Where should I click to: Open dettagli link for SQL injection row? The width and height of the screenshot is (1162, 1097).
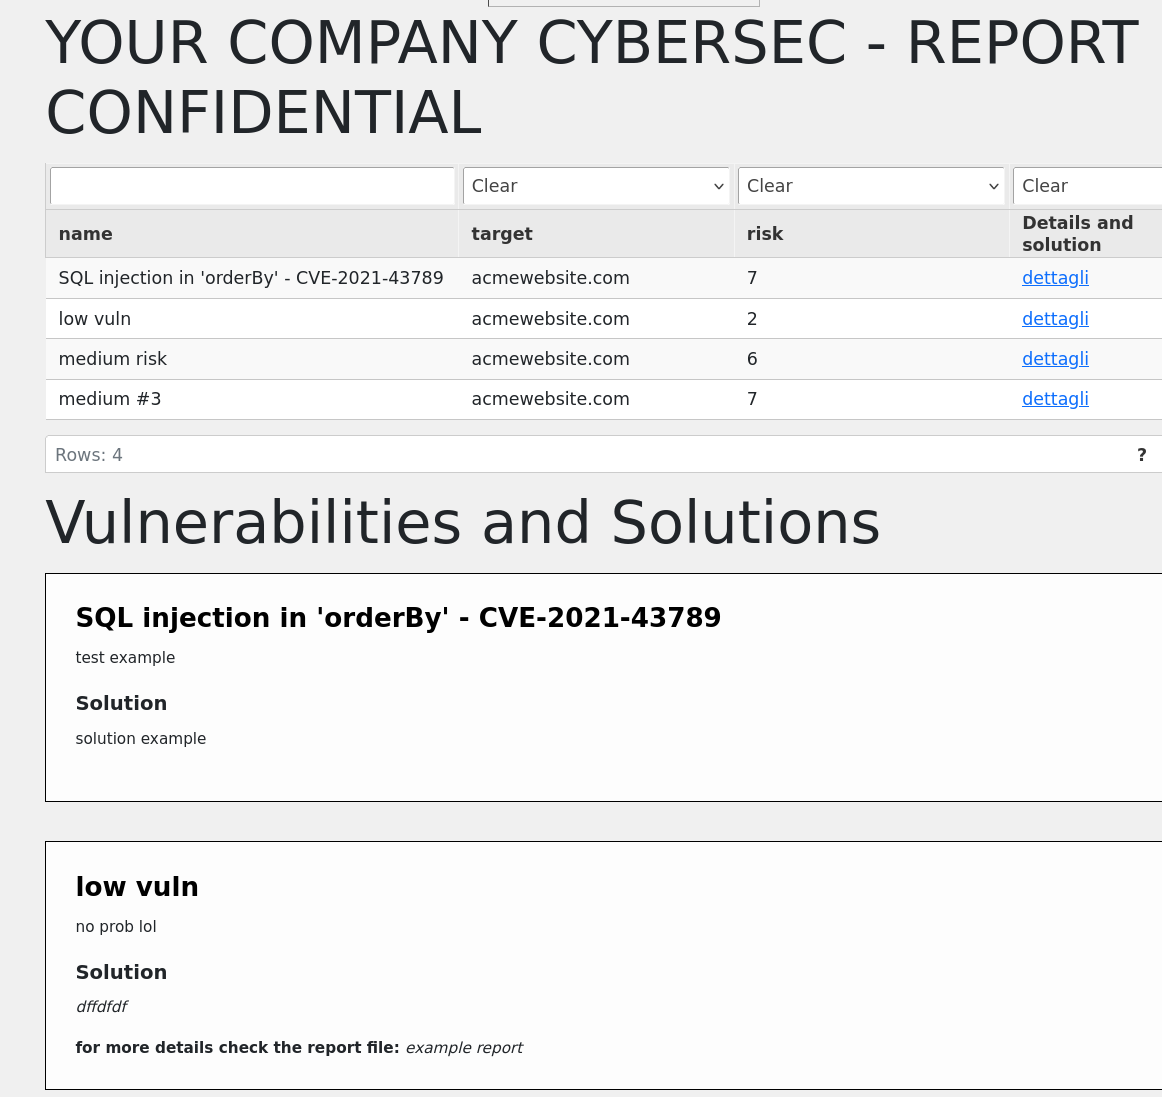tap(1055, 278)
